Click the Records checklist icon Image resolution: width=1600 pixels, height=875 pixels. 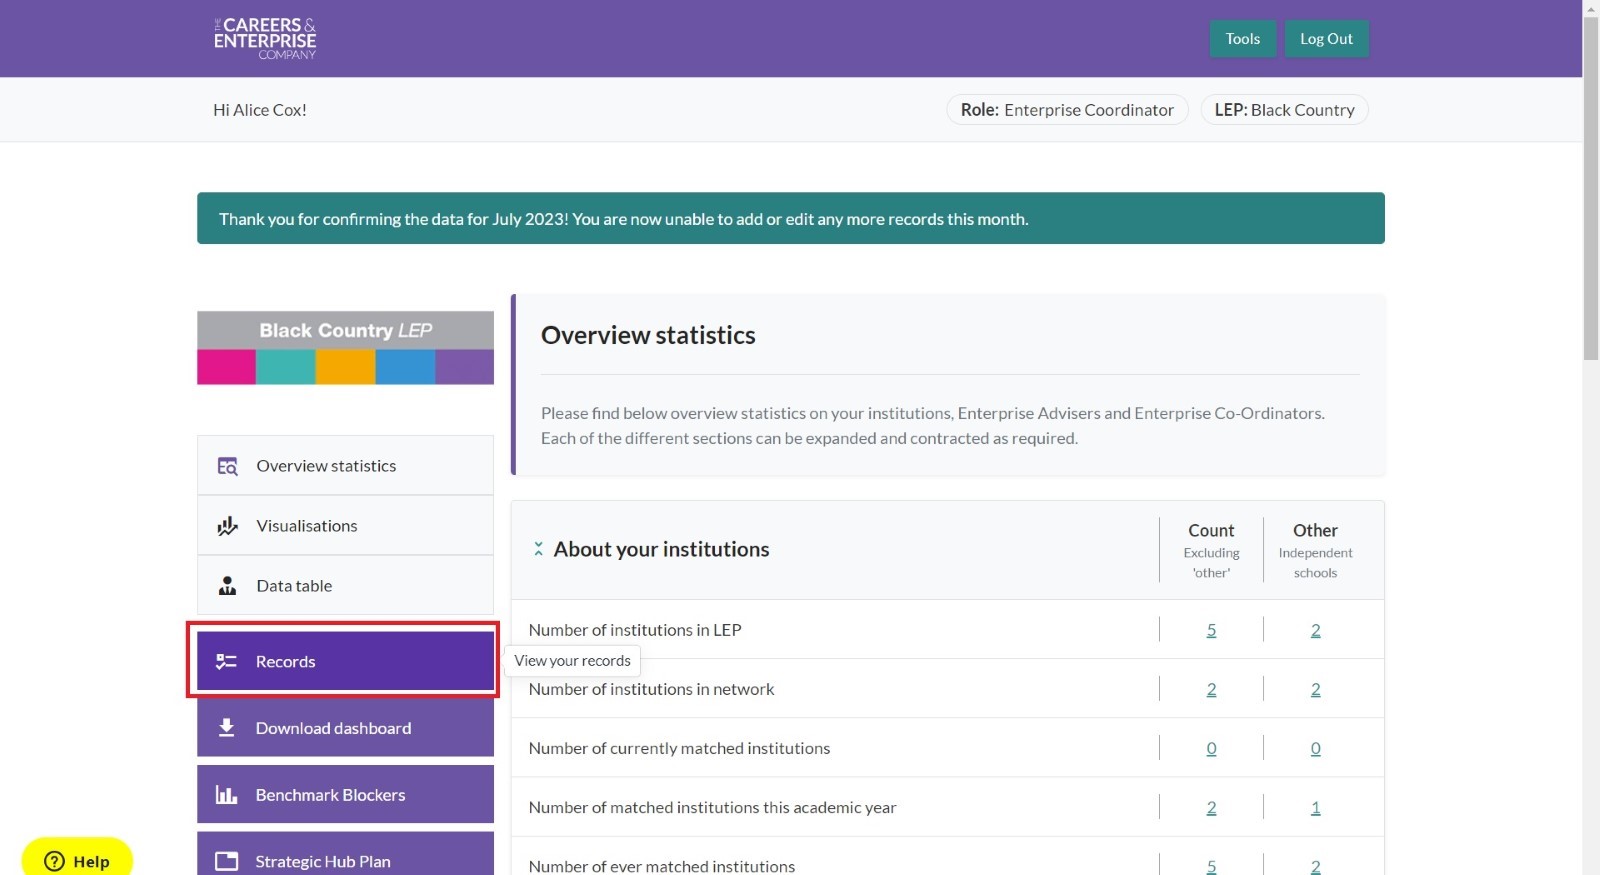click(x=226, y=662)
